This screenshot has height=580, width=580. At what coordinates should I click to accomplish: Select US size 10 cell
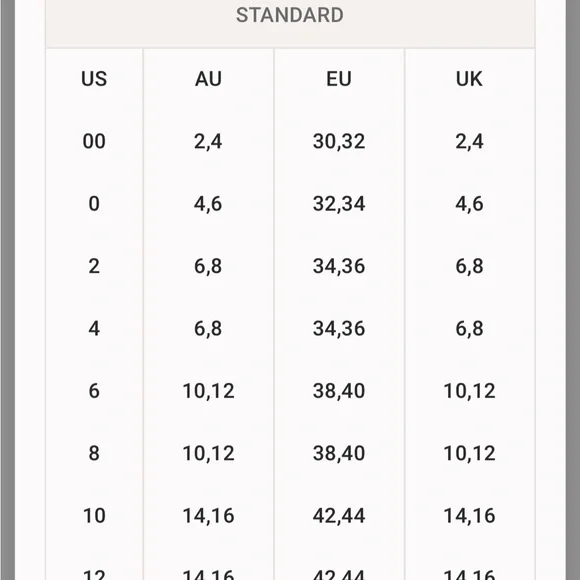pyautogui.click(x=94, y=516)
